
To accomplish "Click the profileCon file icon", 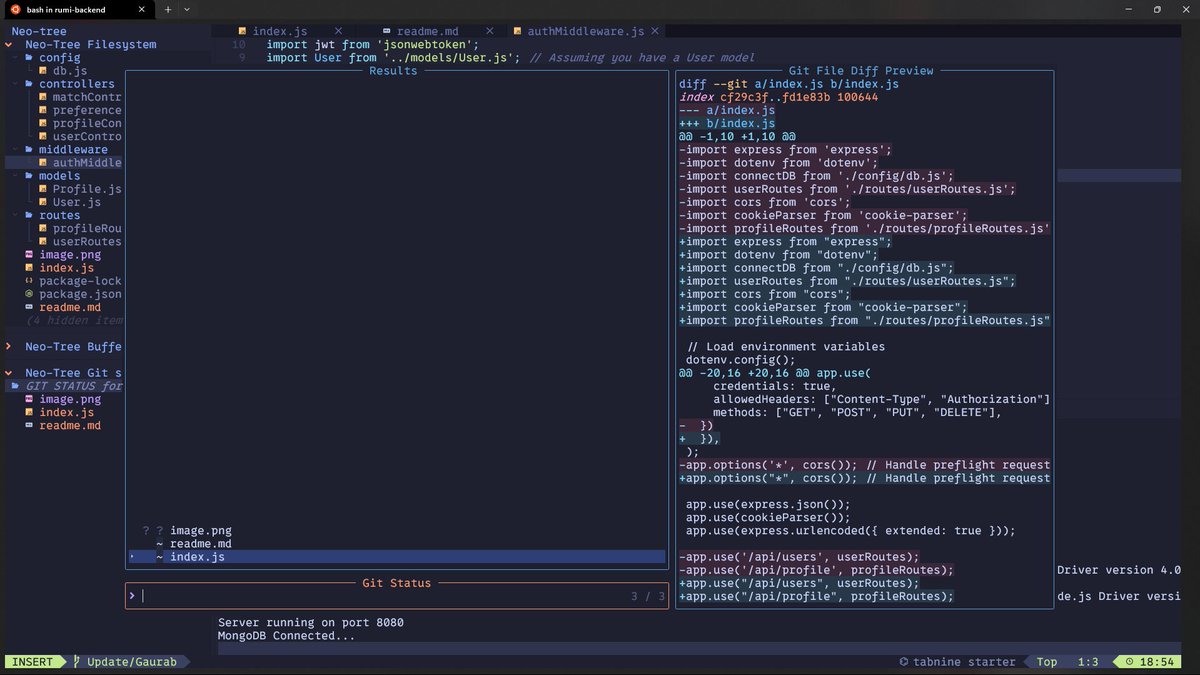I will pyautogui.click(x=43, y=123).
